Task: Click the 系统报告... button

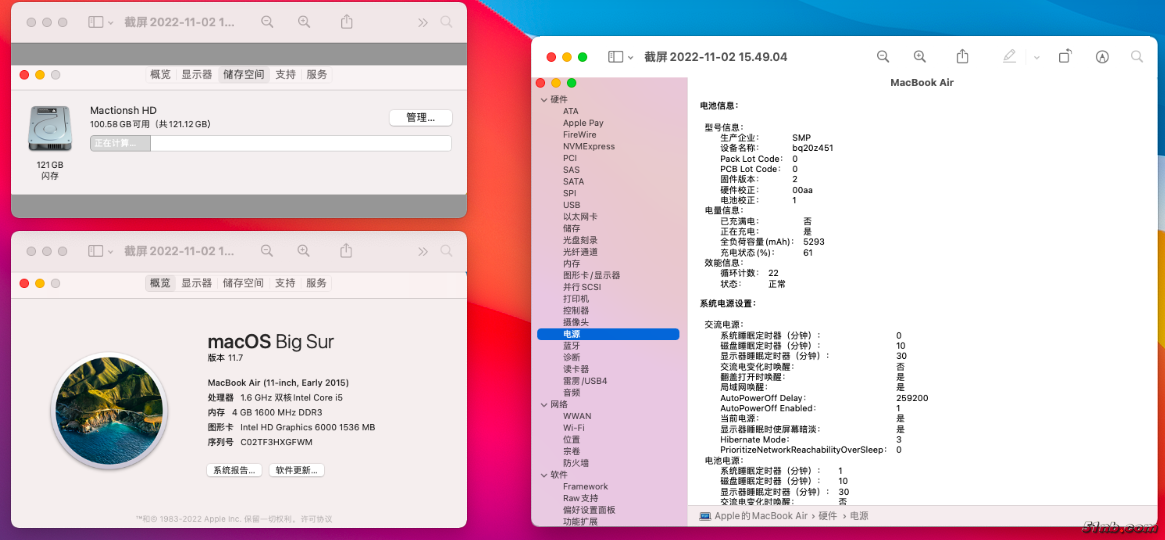Action: [x=234, y=470]
